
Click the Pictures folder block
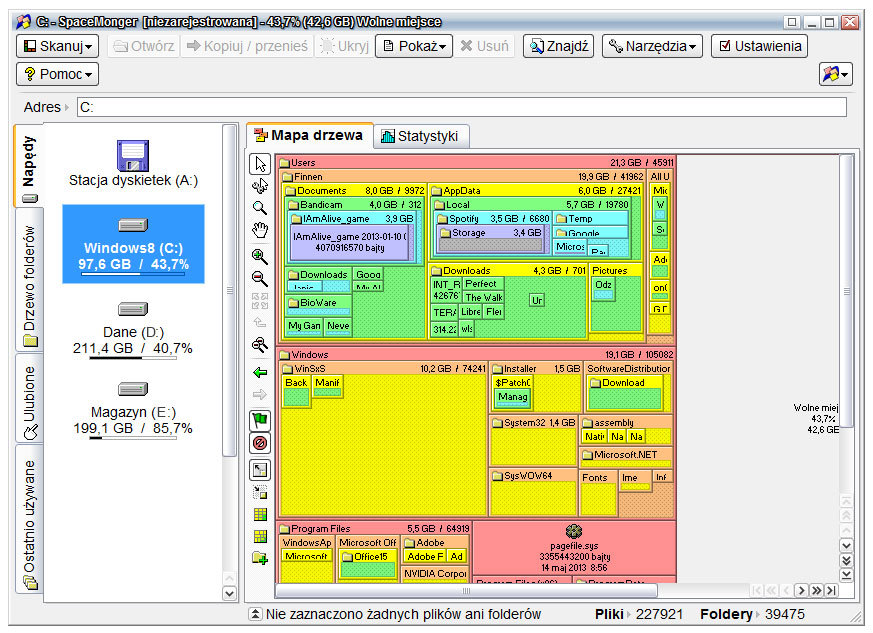(616, 301)
